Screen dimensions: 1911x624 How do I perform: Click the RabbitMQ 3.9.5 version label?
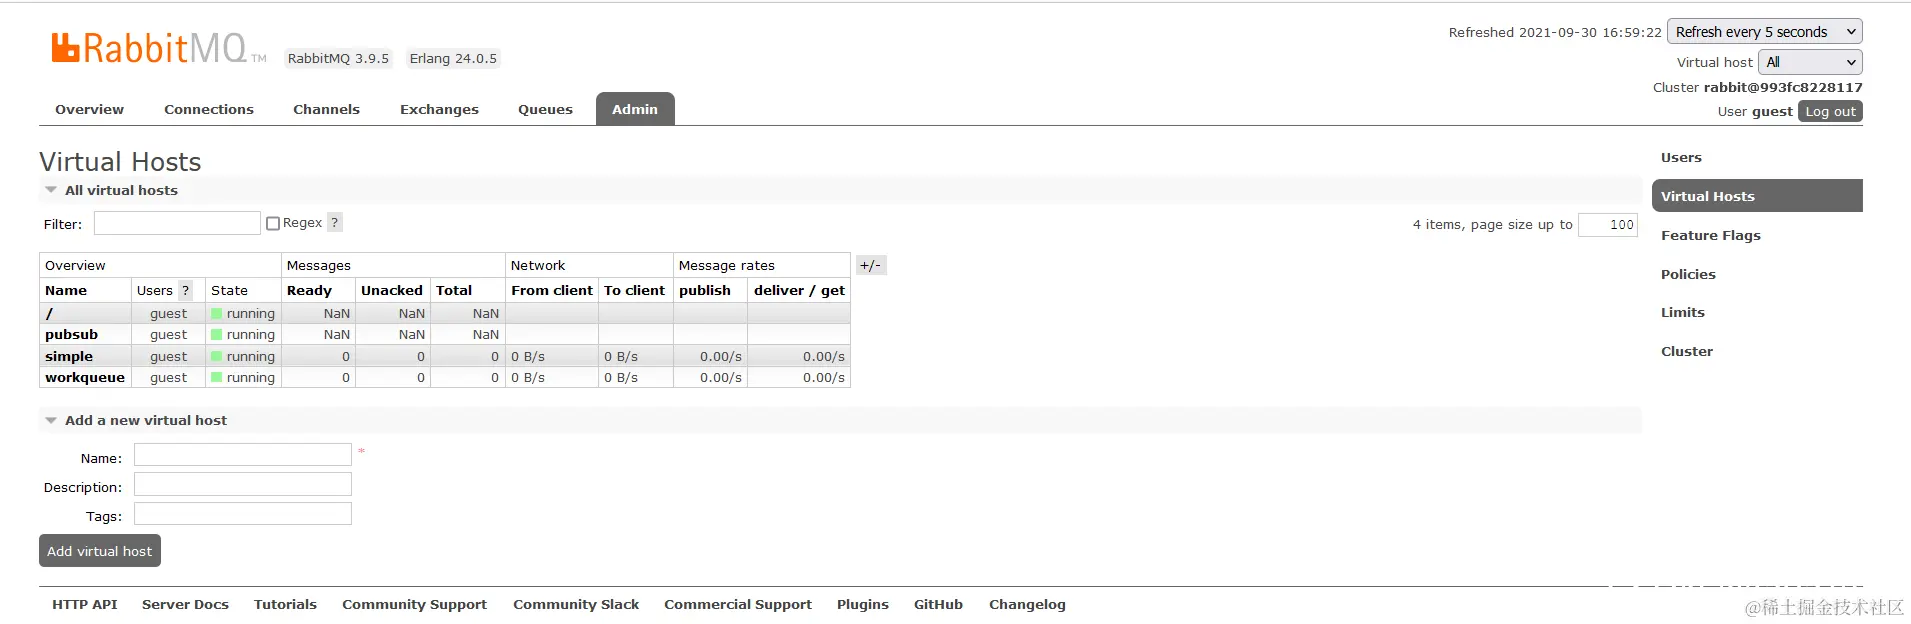tap(338, 58)
